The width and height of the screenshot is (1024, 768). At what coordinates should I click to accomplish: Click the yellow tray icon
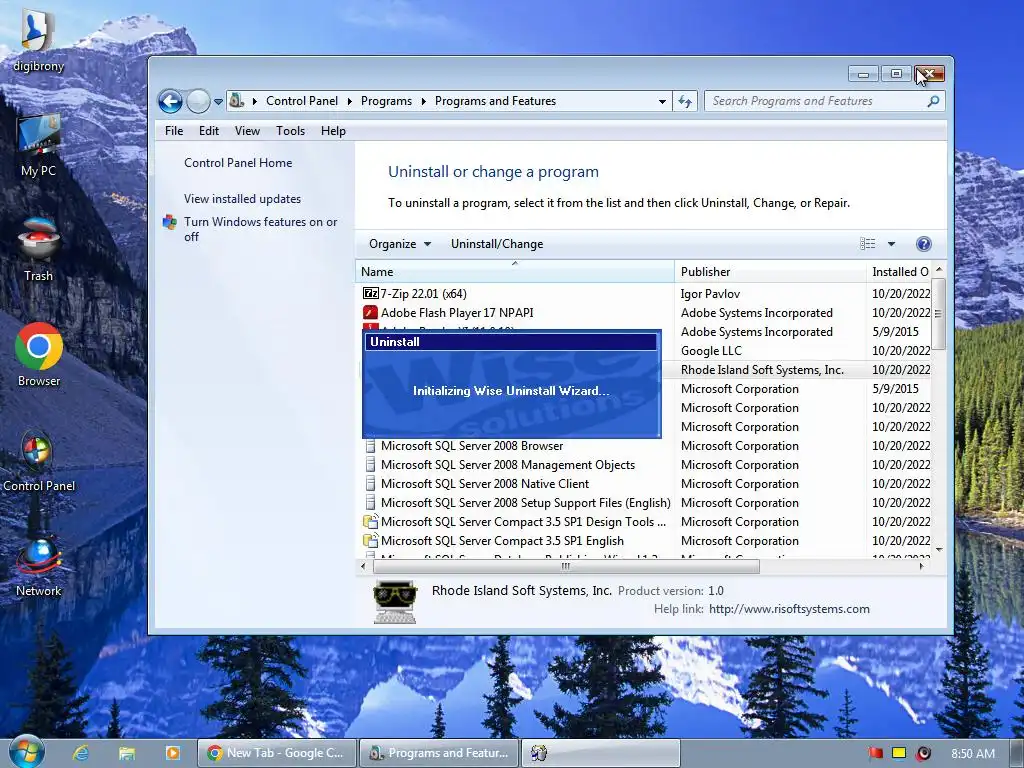pyautogui.click(x=899, y=753)
